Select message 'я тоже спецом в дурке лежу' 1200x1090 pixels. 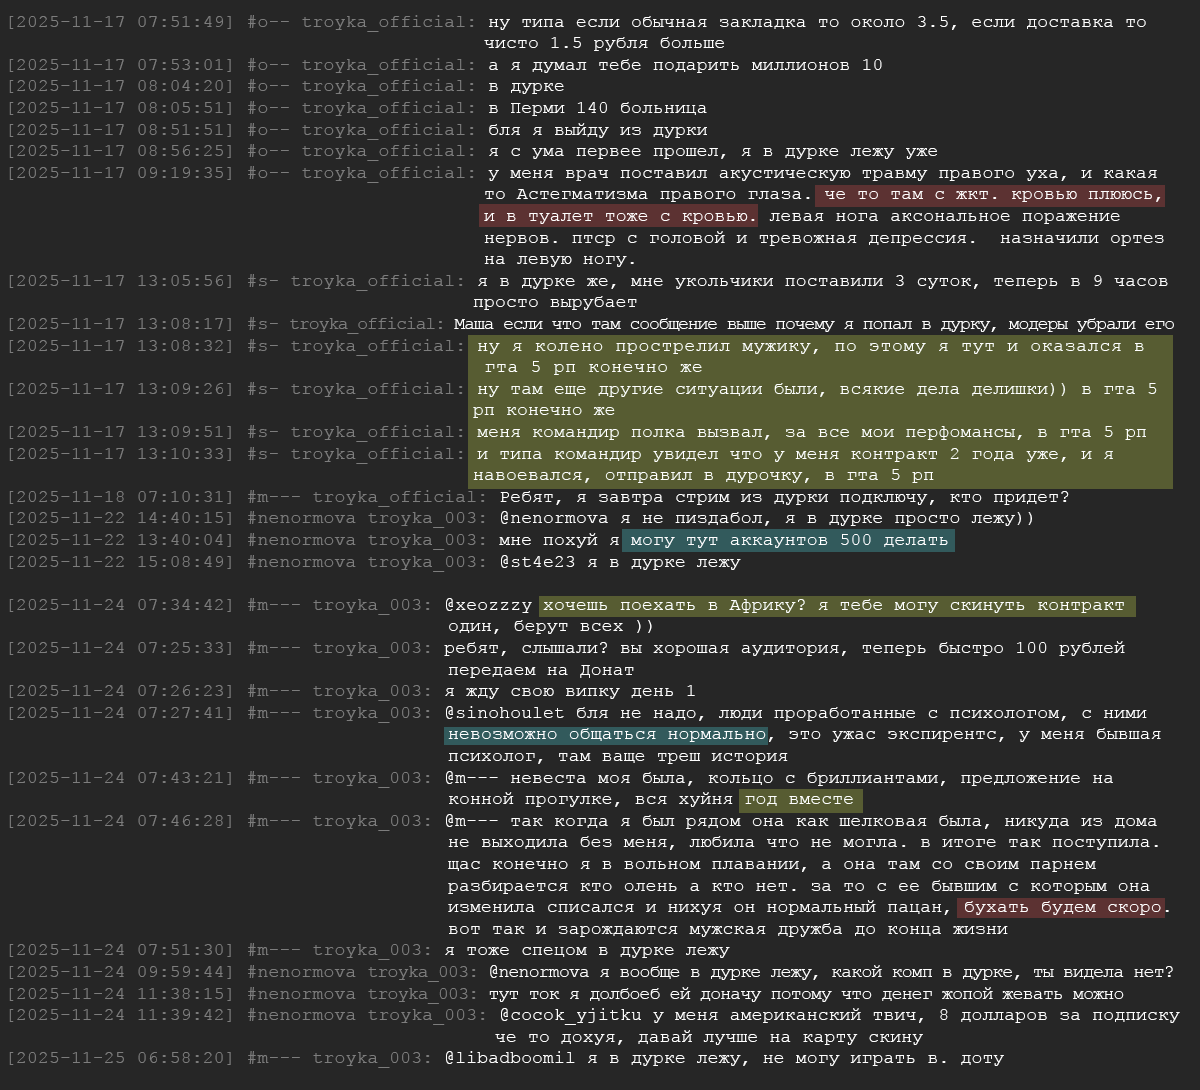click(587, 950)
